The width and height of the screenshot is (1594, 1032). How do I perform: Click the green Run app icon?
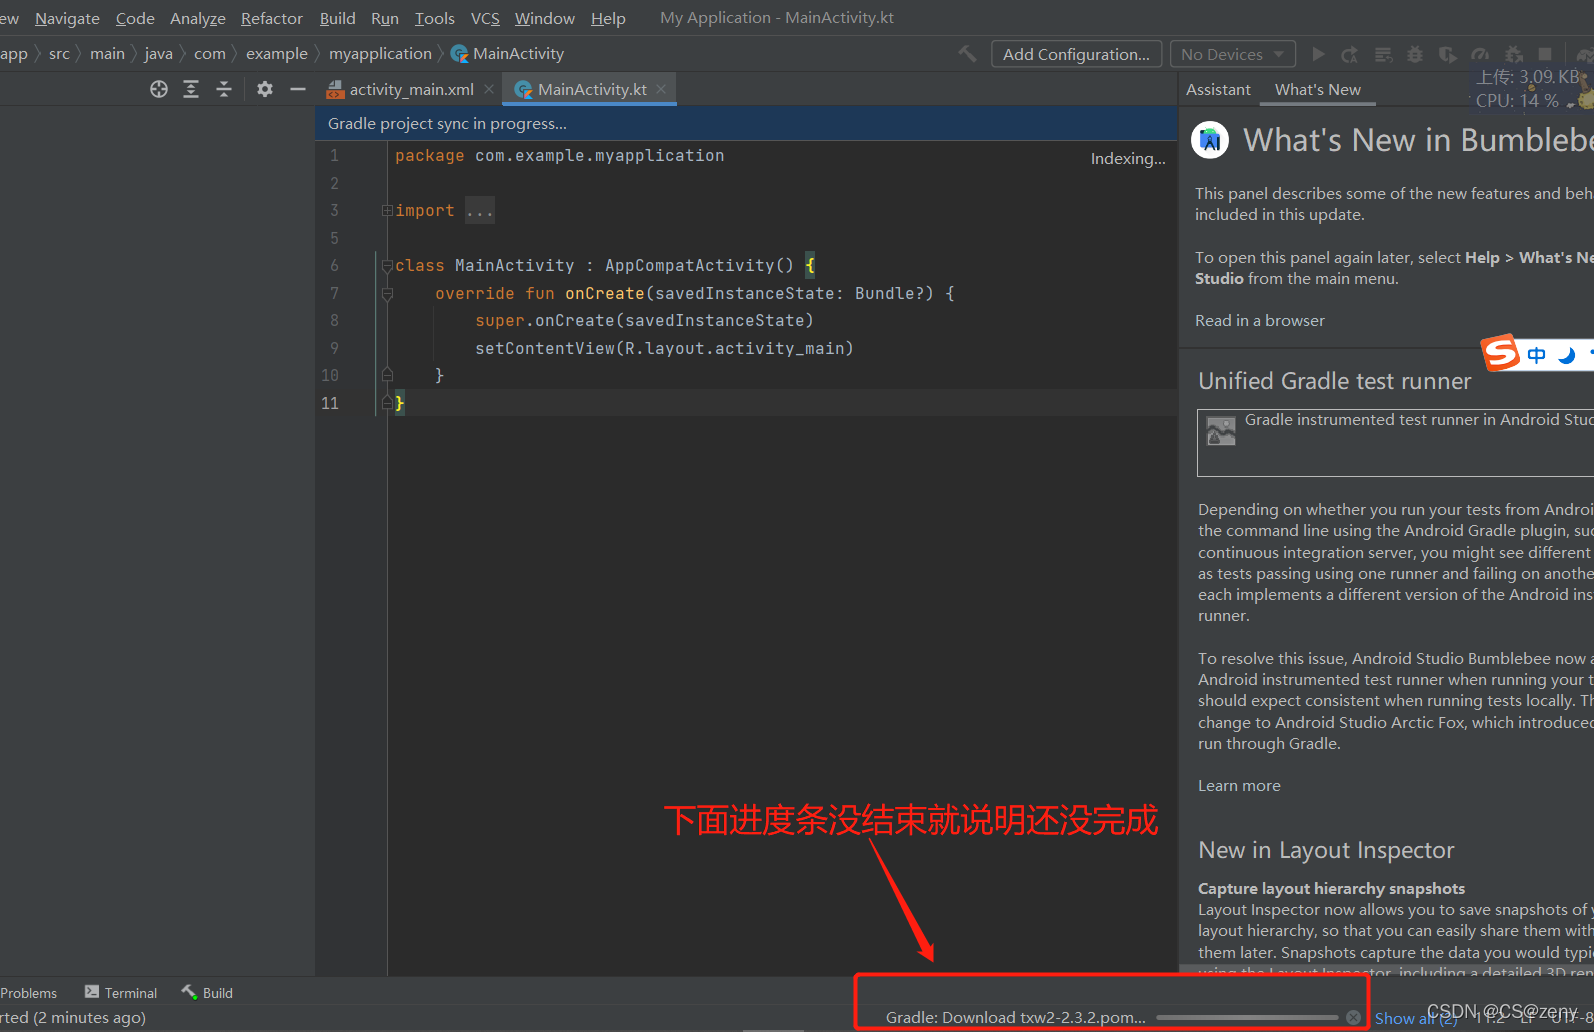coord(1318,54)
